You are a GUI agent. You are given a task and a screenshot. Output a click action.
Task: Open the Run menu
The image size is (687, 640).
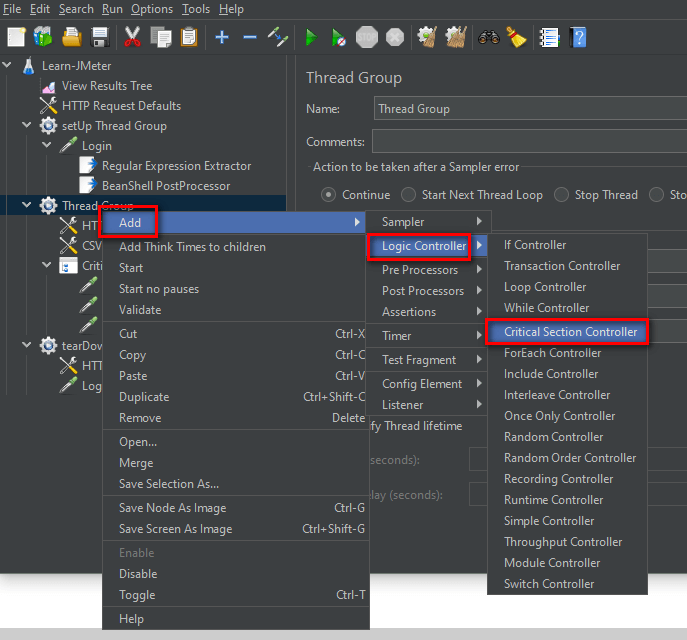[x=112, y=9]
